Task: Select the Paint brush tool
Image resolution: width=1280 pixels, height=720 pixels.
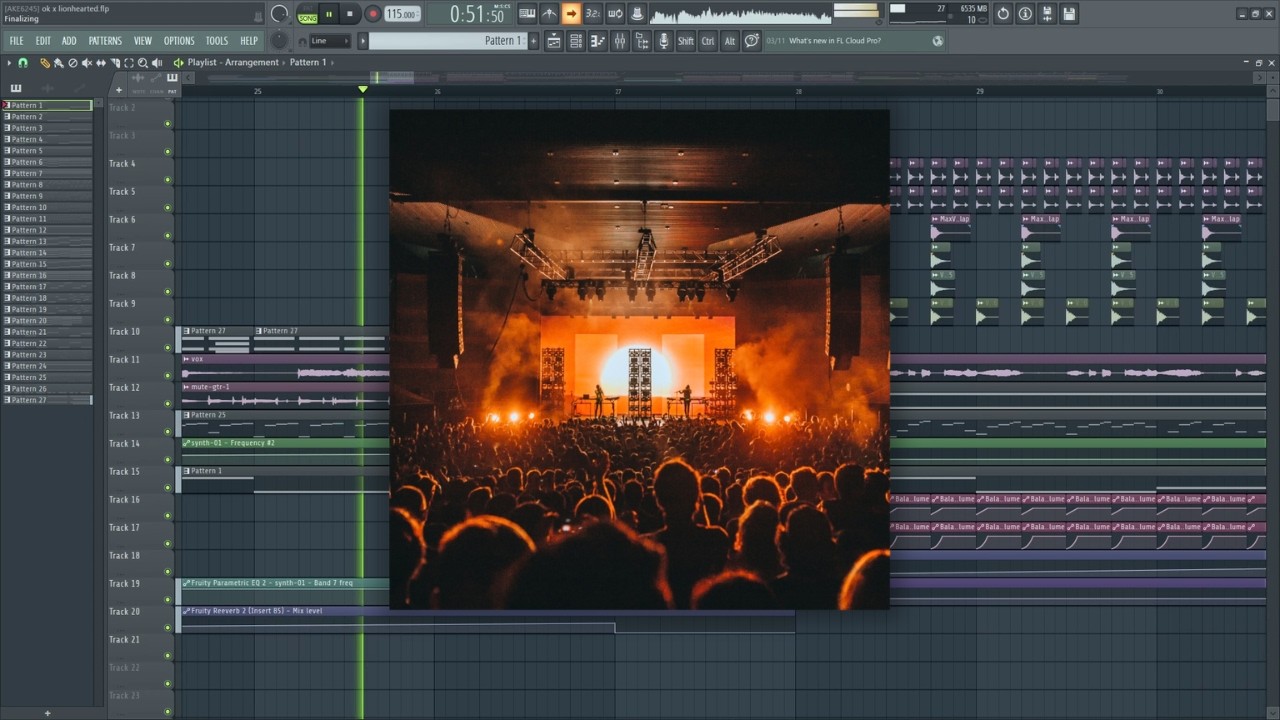Action: point(59,62)
